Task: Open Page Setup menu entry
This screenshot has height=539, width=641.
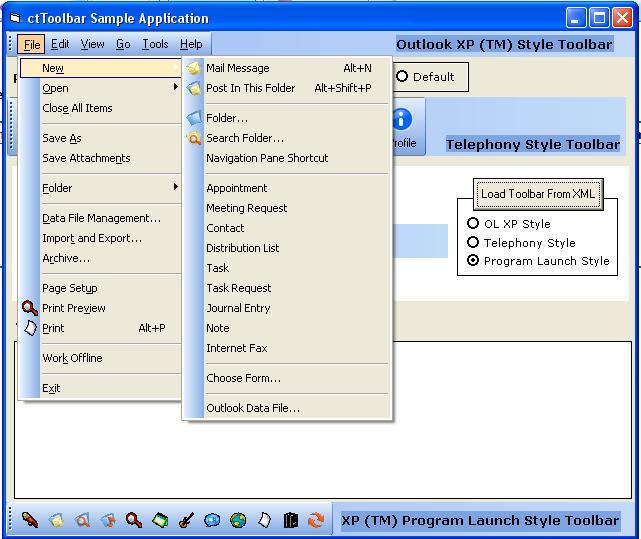Action: (x=100, y=288)
